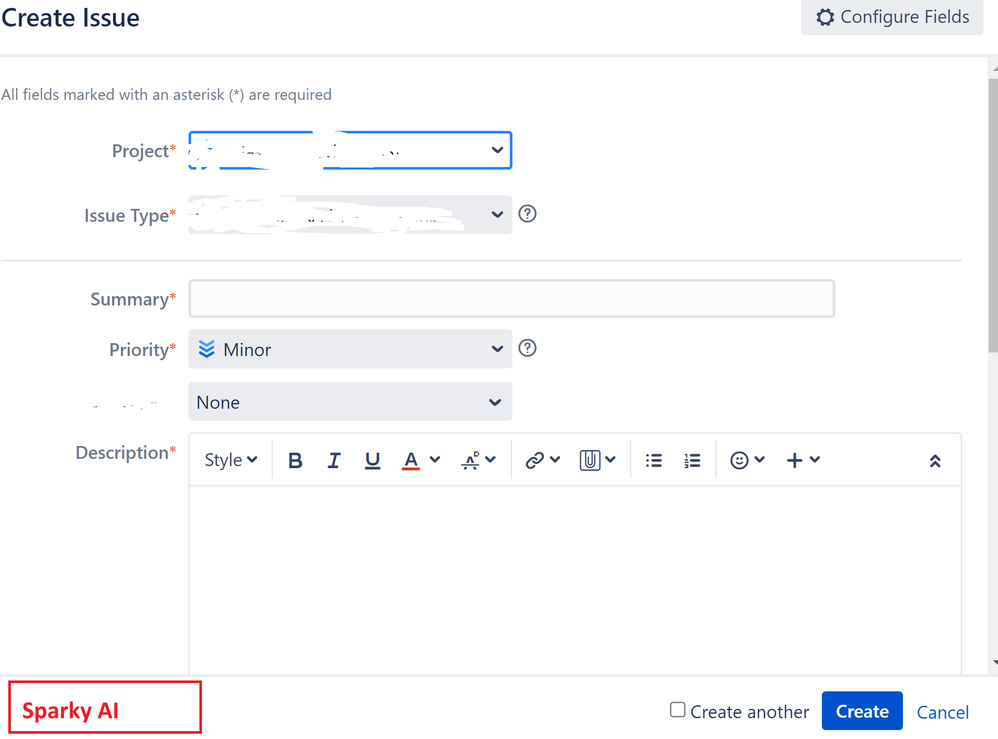
Task: Open the text color picker
Action: (412, 459)
